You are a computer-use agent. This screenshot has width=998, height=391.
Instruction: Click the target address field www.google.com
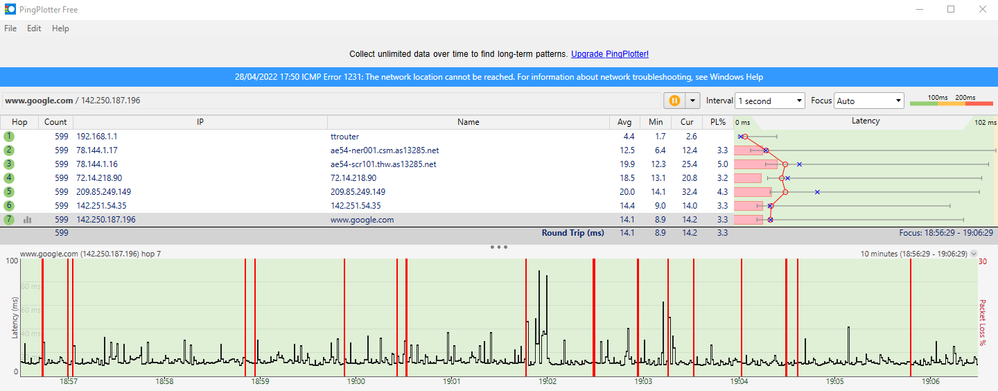click(x=331, y=101)
